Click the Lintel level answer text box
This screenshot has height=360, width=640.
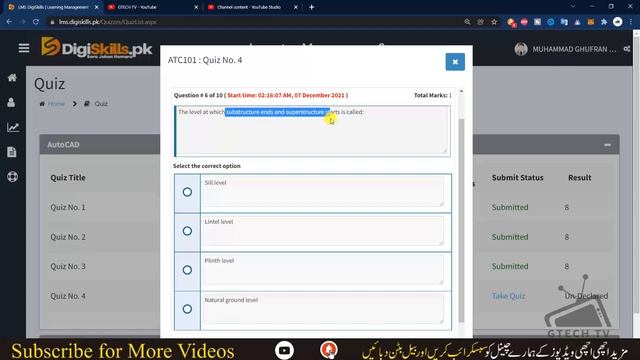(324, 231)
